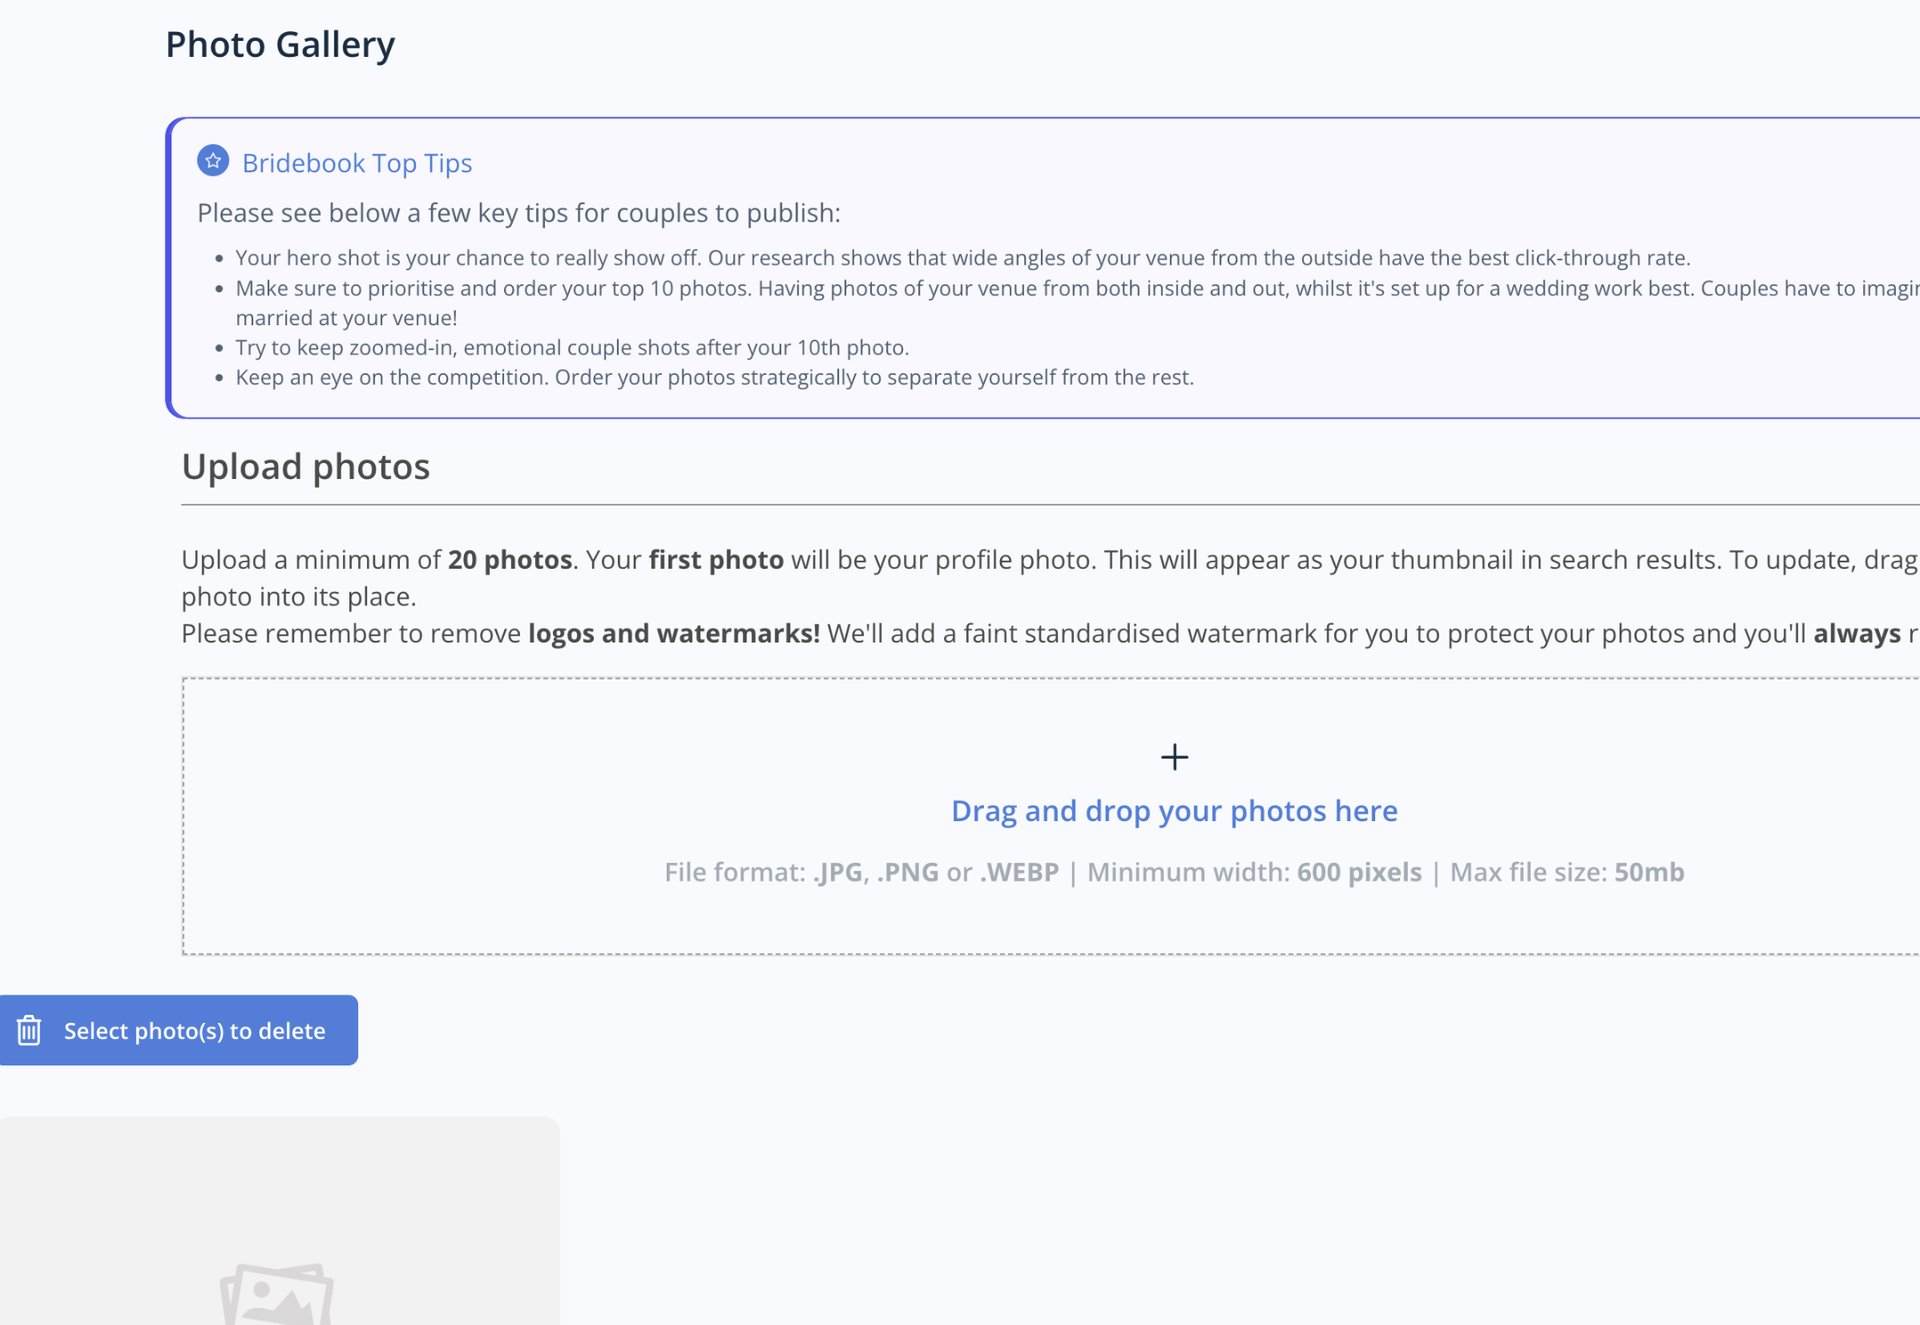This screenshot has width=1920, height=1325.
Task: Click the "top 10 photos" tip bullet
Action: point(1076,289)
